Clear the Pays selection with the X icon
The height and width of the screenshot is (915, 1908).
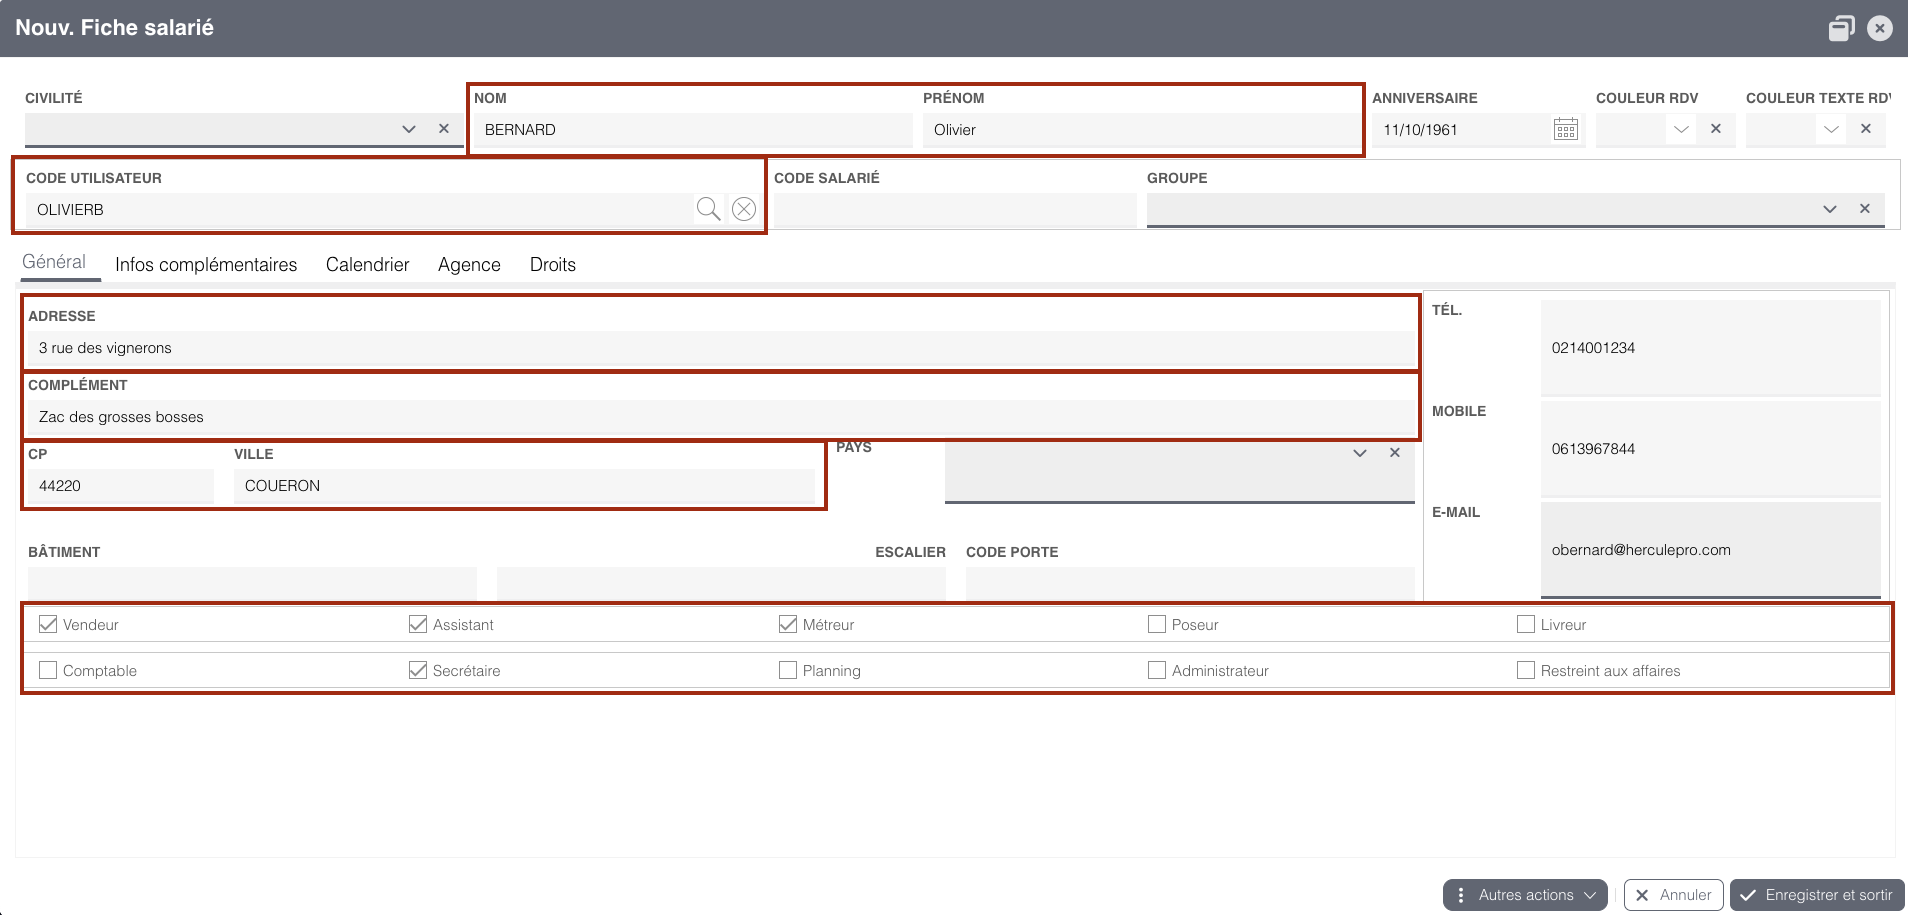1395,453
